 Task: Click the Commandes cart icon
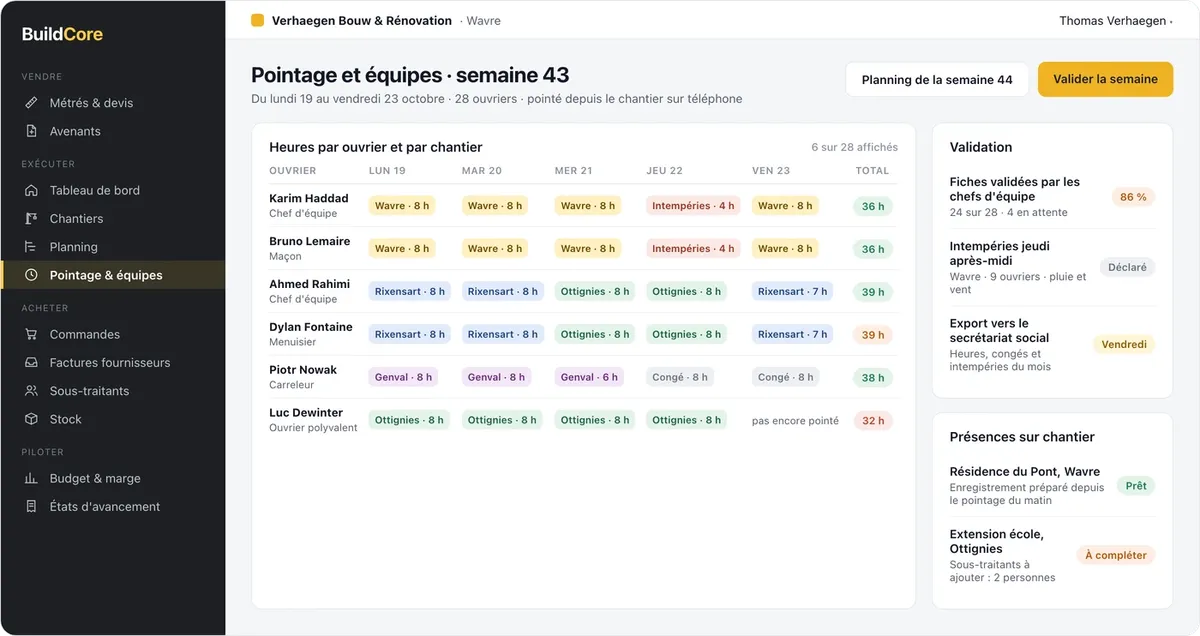click(31, 334)
